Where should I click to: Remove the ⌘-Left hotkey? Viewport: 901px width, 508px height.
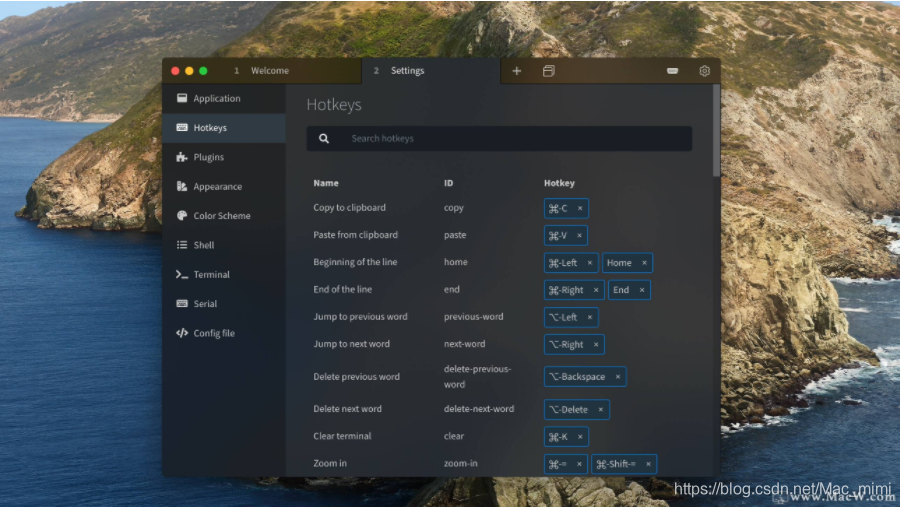[590, 263]
